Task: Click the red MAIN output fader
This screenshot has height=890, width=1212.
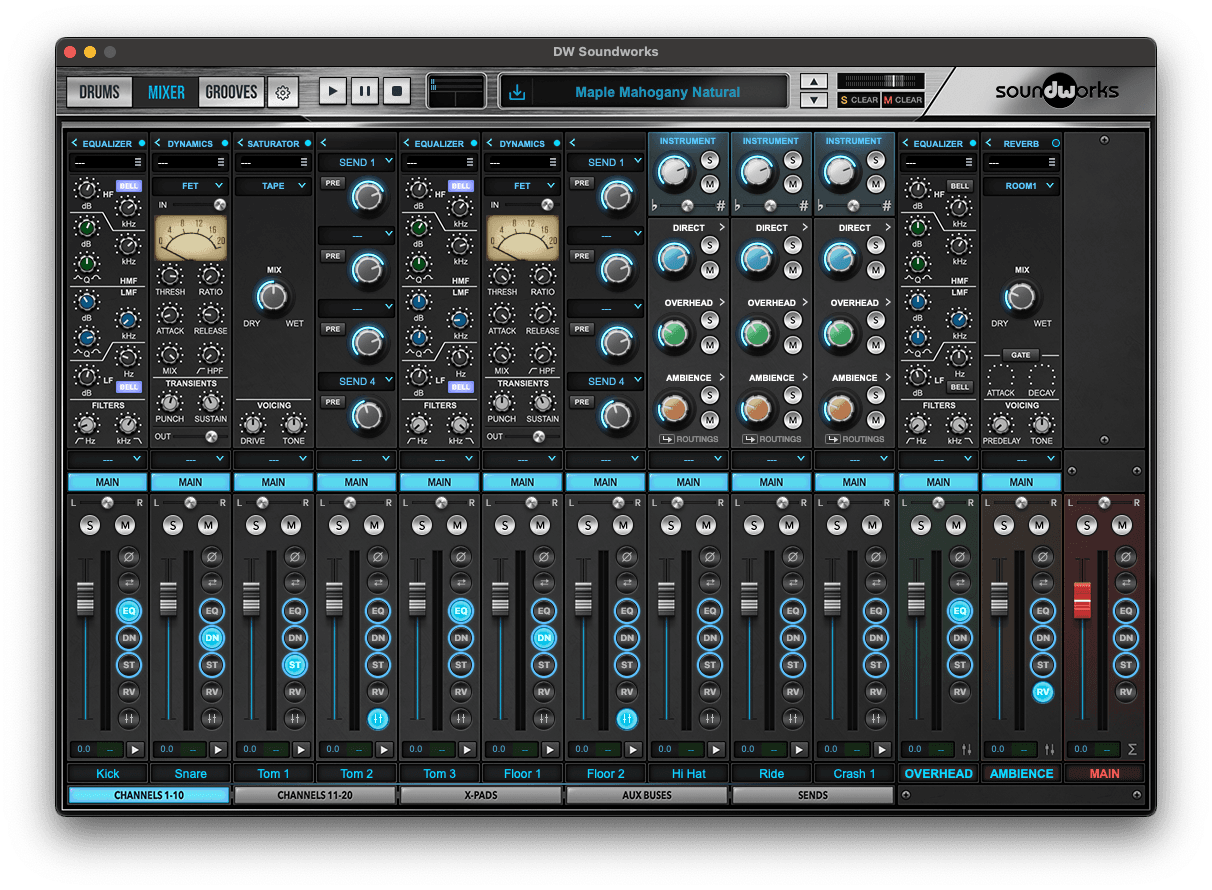Action: pyautogui.click(x=1085, y=598)
